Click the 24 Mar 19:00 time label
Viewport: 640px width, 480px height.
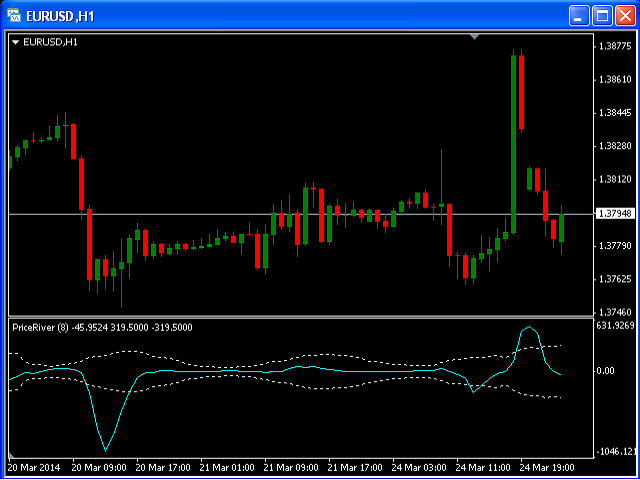[548, 467]
